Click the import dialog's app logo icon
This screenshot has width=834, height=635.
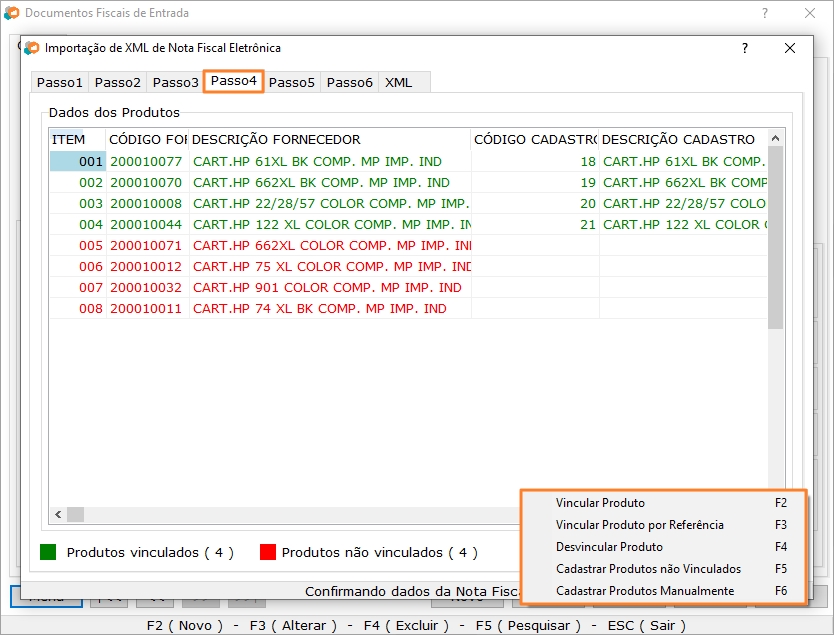[32, 48]
